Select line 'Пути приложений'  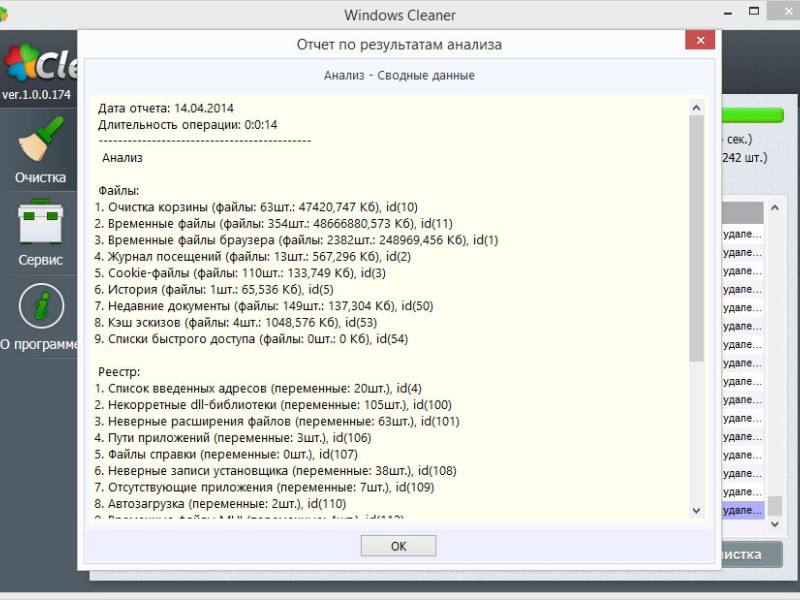point(233,438)
